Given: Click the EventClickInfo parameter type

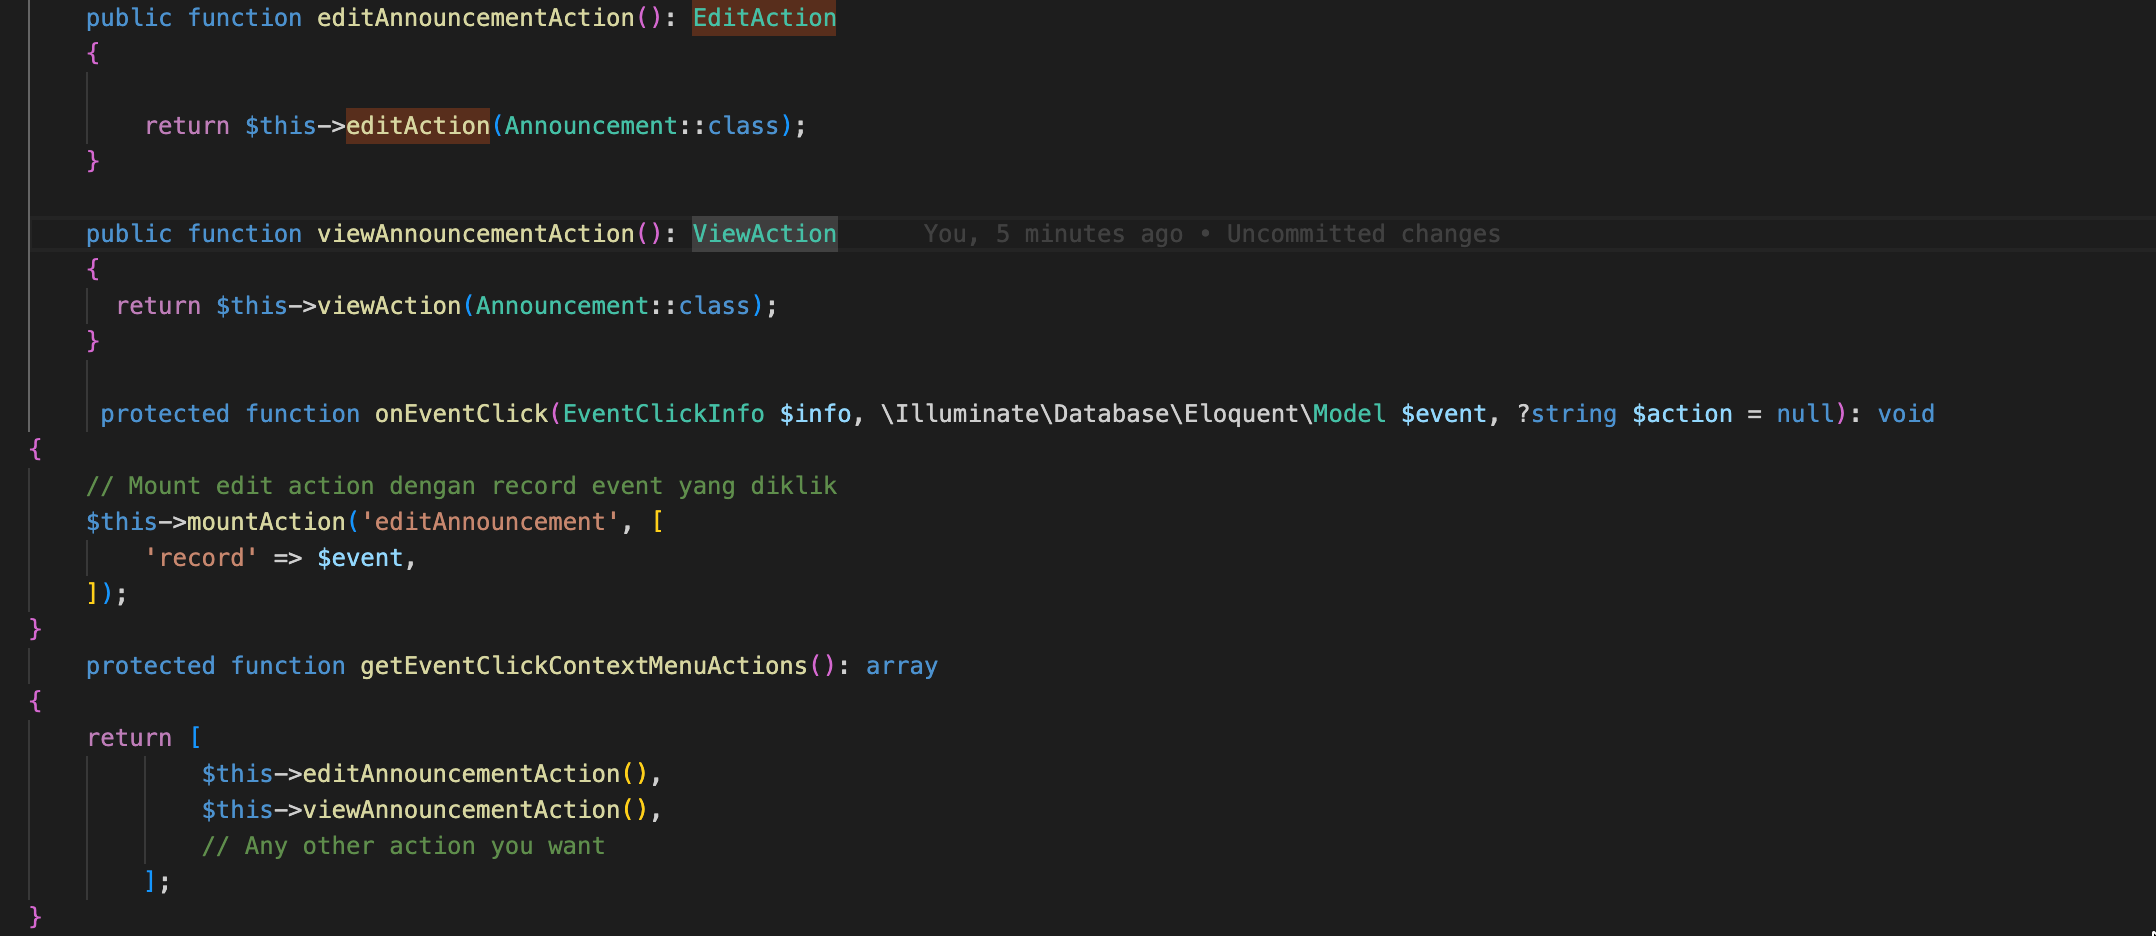Looking at the screenshot, I should (x=663, y=414).
